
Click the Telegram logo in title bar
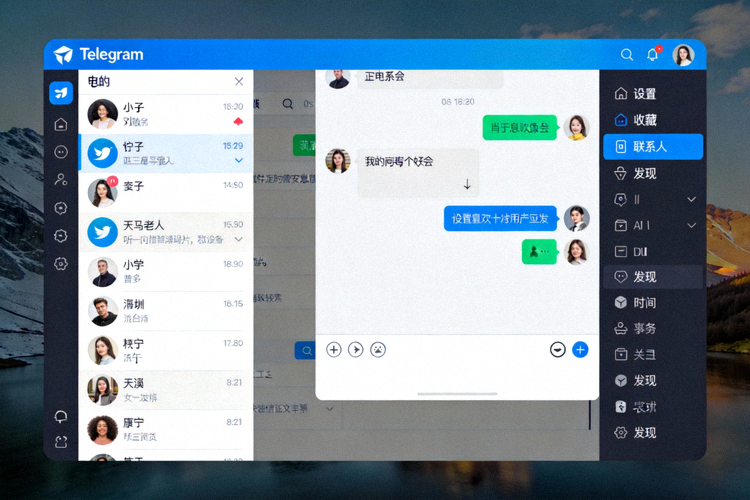(63, 55)
